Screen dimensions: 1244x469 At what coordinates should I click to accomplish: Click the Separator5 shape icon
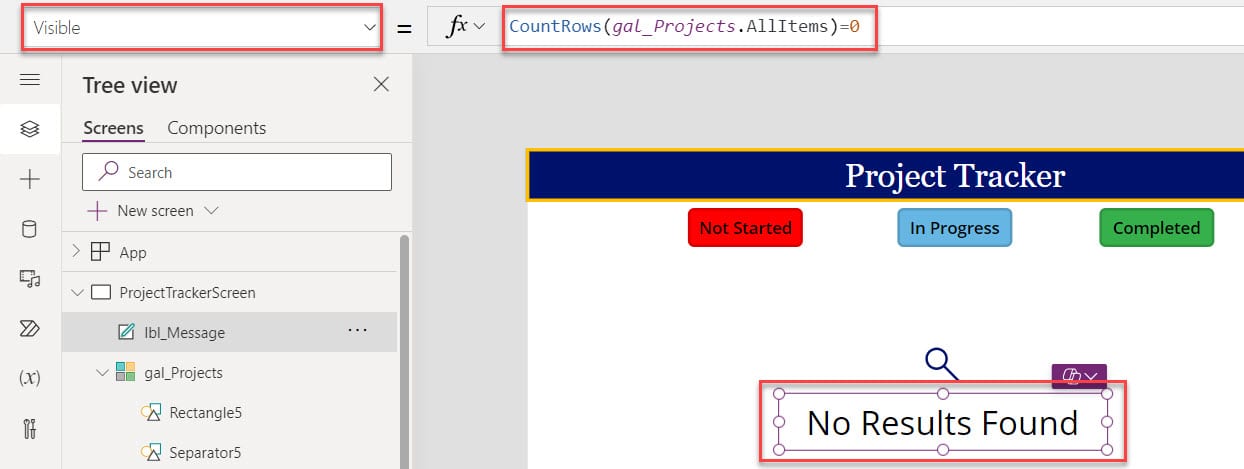[151, 452]
